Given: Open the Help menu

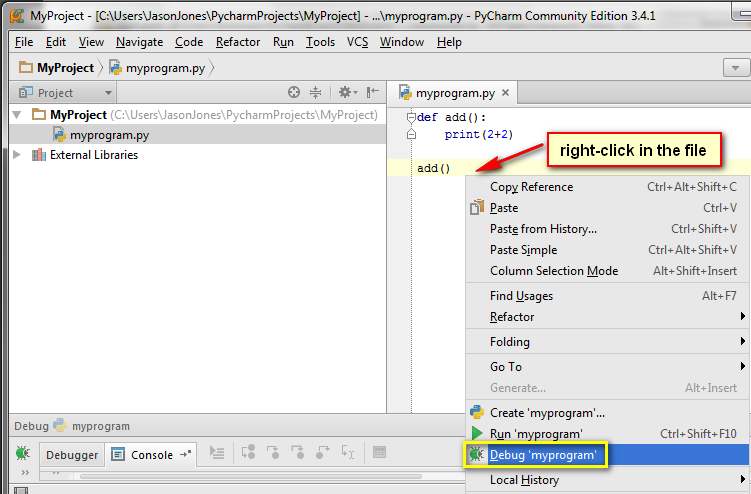Looking at the screenshot, I should pyautogui.click(x=449, y=42).
